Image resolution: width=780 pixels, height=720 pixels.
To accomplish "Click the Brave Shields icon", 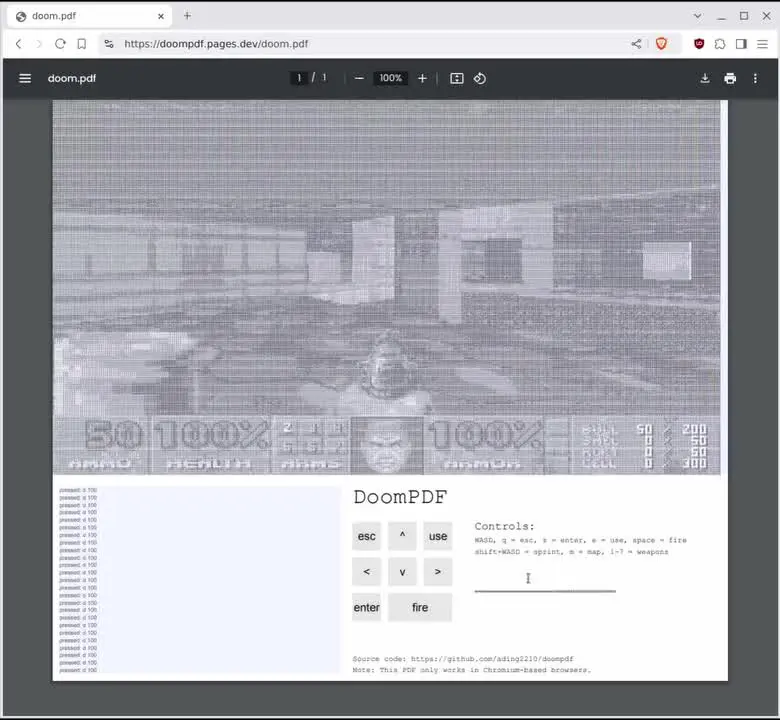I will coord(661,44).
